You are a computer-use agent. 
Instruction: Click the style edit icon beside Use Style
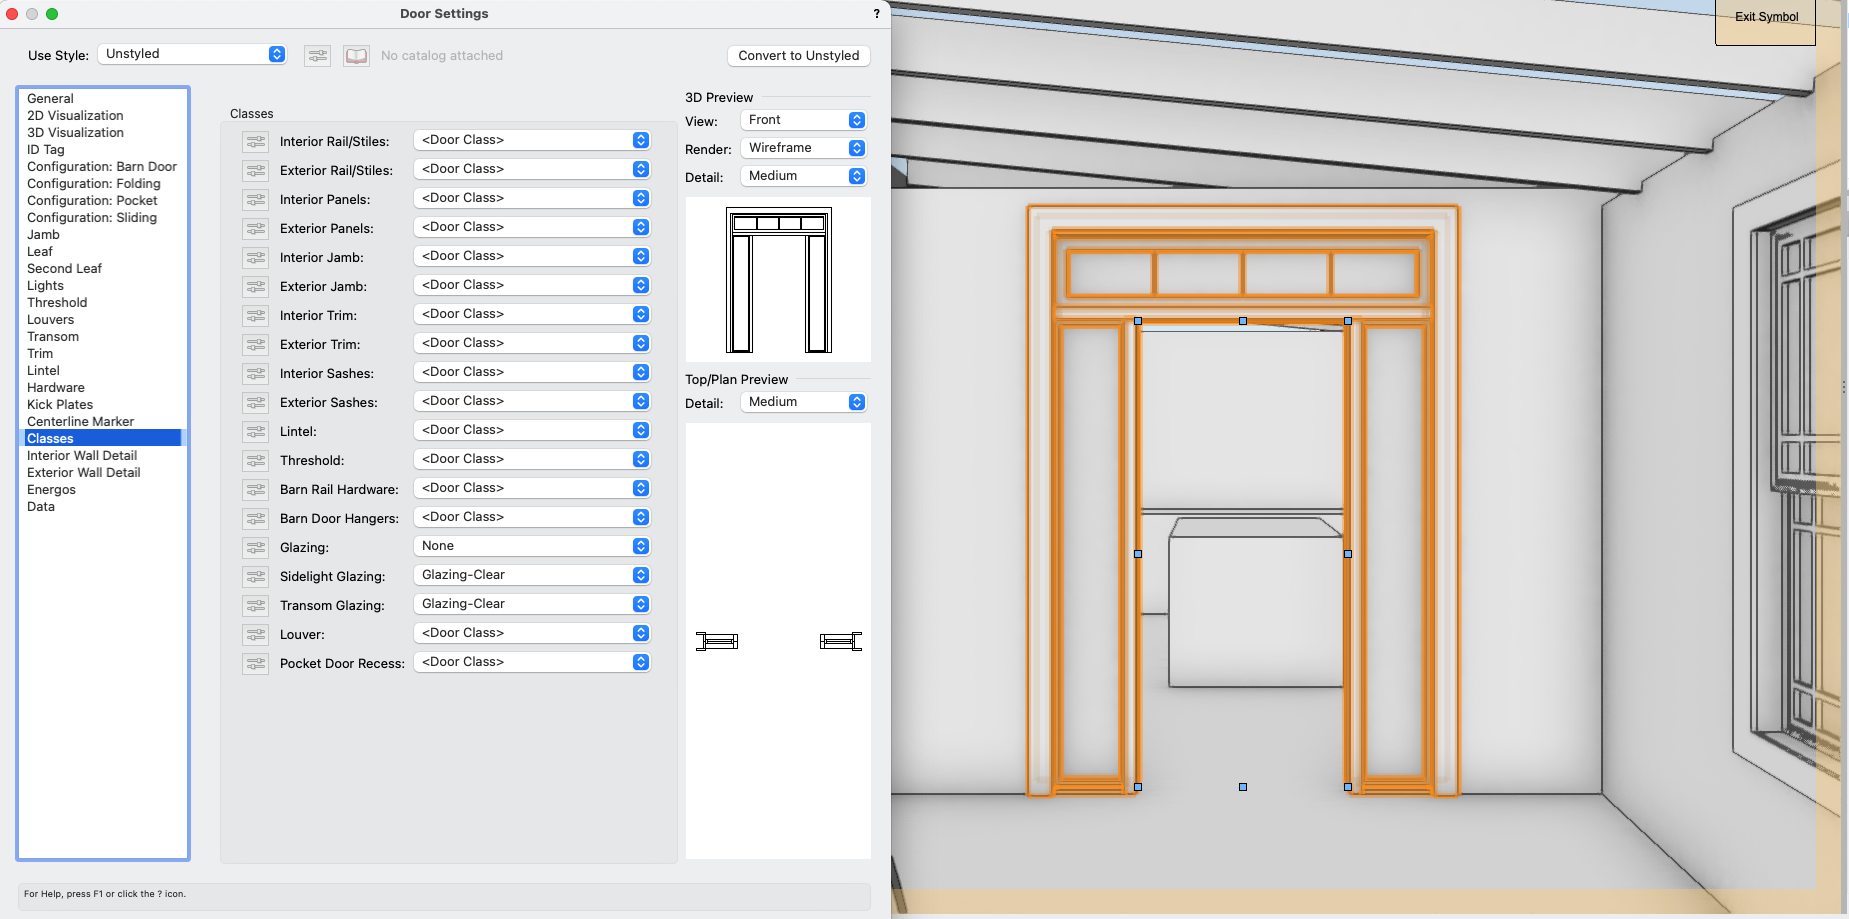(317, 55)
